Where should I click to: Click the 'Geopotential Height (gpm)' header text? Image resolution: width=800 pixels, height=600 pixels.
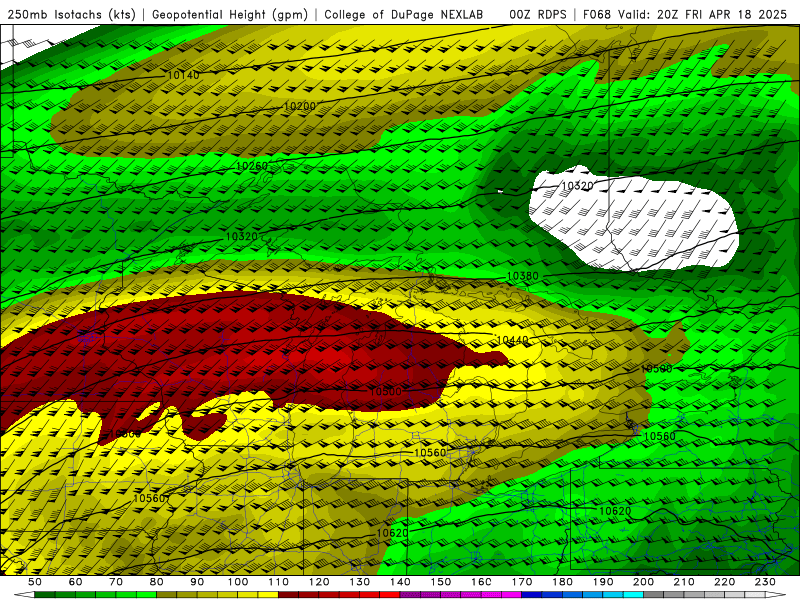[x=230, y=15]
